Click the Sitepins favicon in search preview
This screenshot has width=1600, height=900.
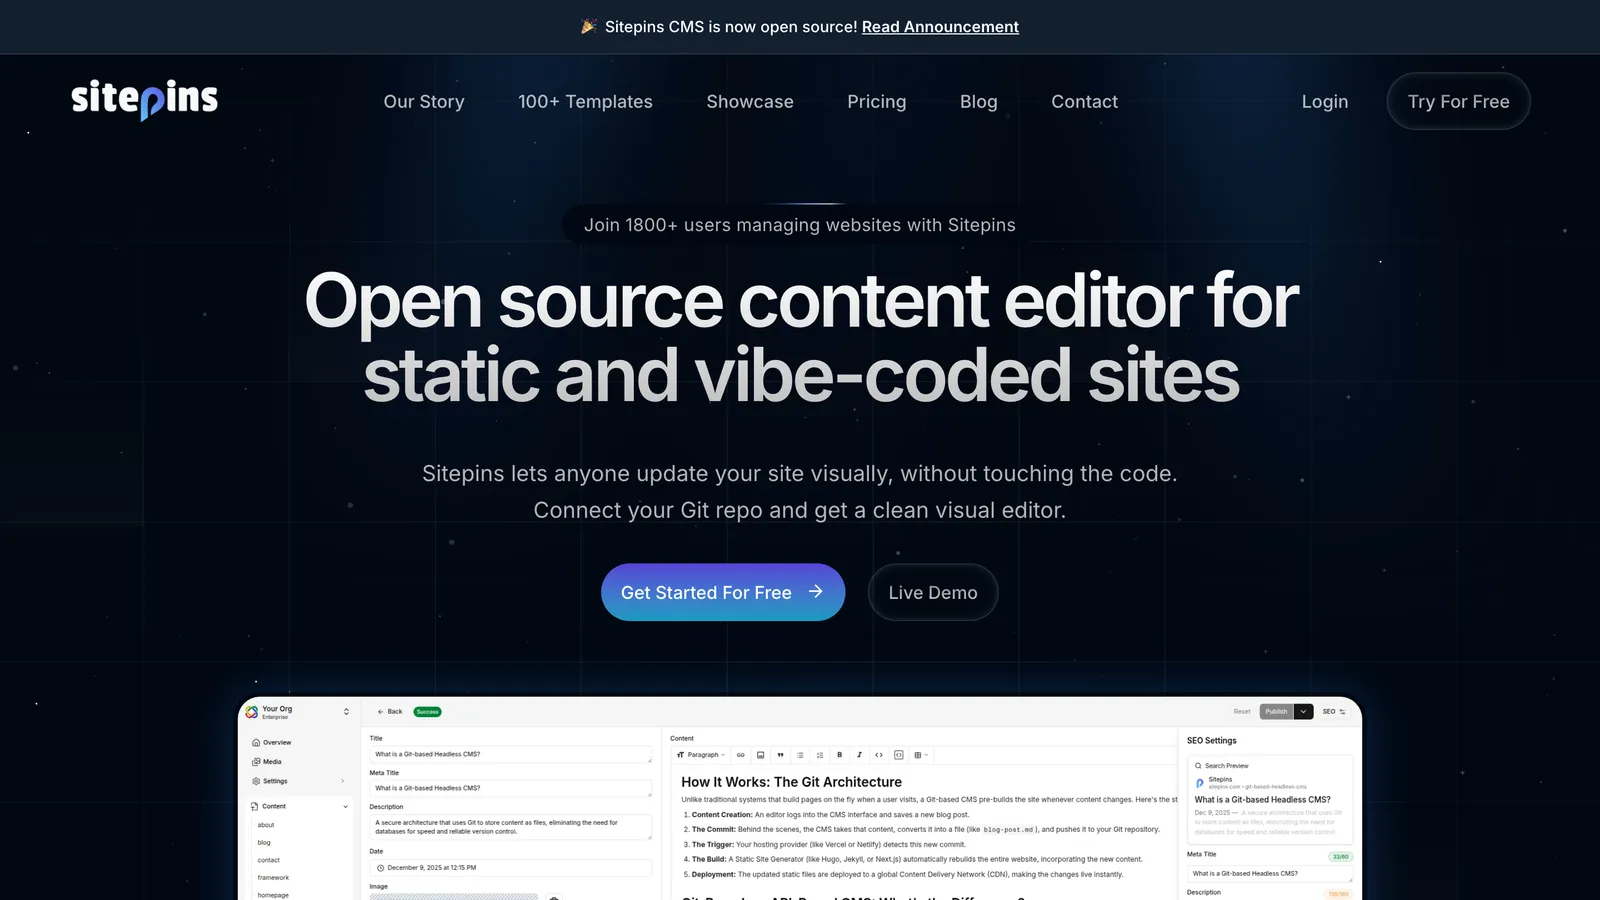(x=1200, y=783)
